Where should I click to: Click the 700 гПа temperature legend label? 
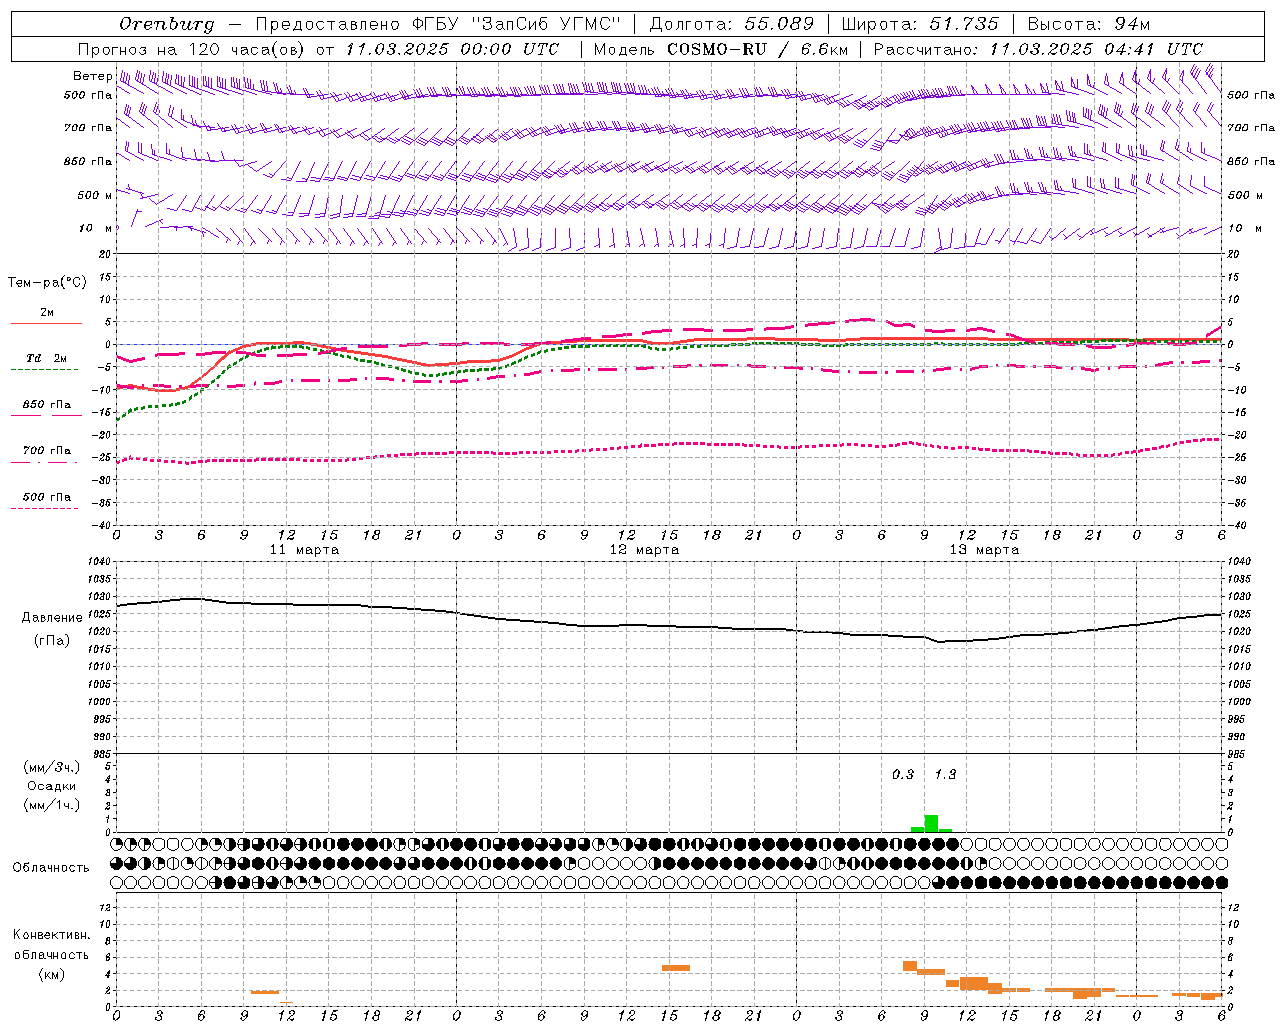47,450
